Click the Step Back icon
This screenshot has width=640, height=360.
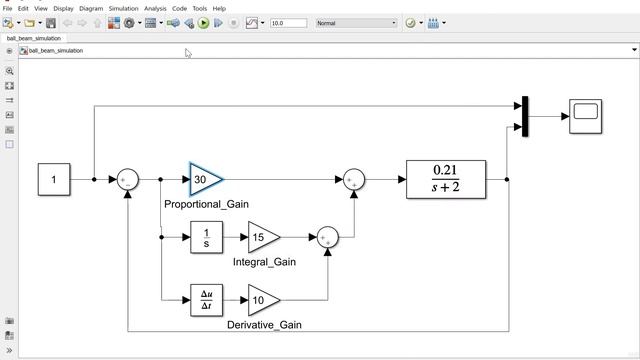189,23
